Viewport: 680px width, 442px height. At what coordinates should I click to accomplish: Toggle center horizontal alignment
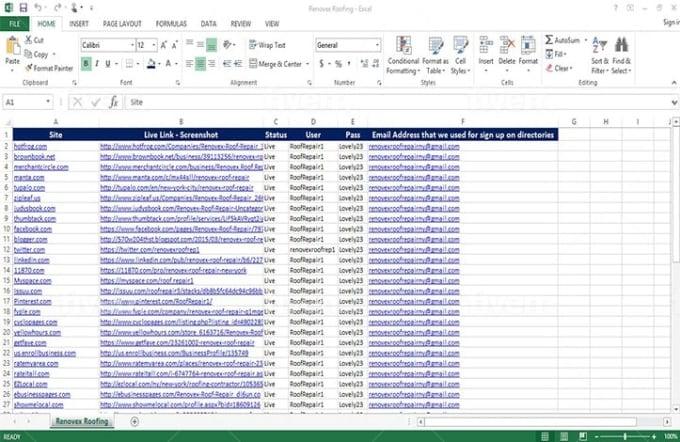coord(200,64)
